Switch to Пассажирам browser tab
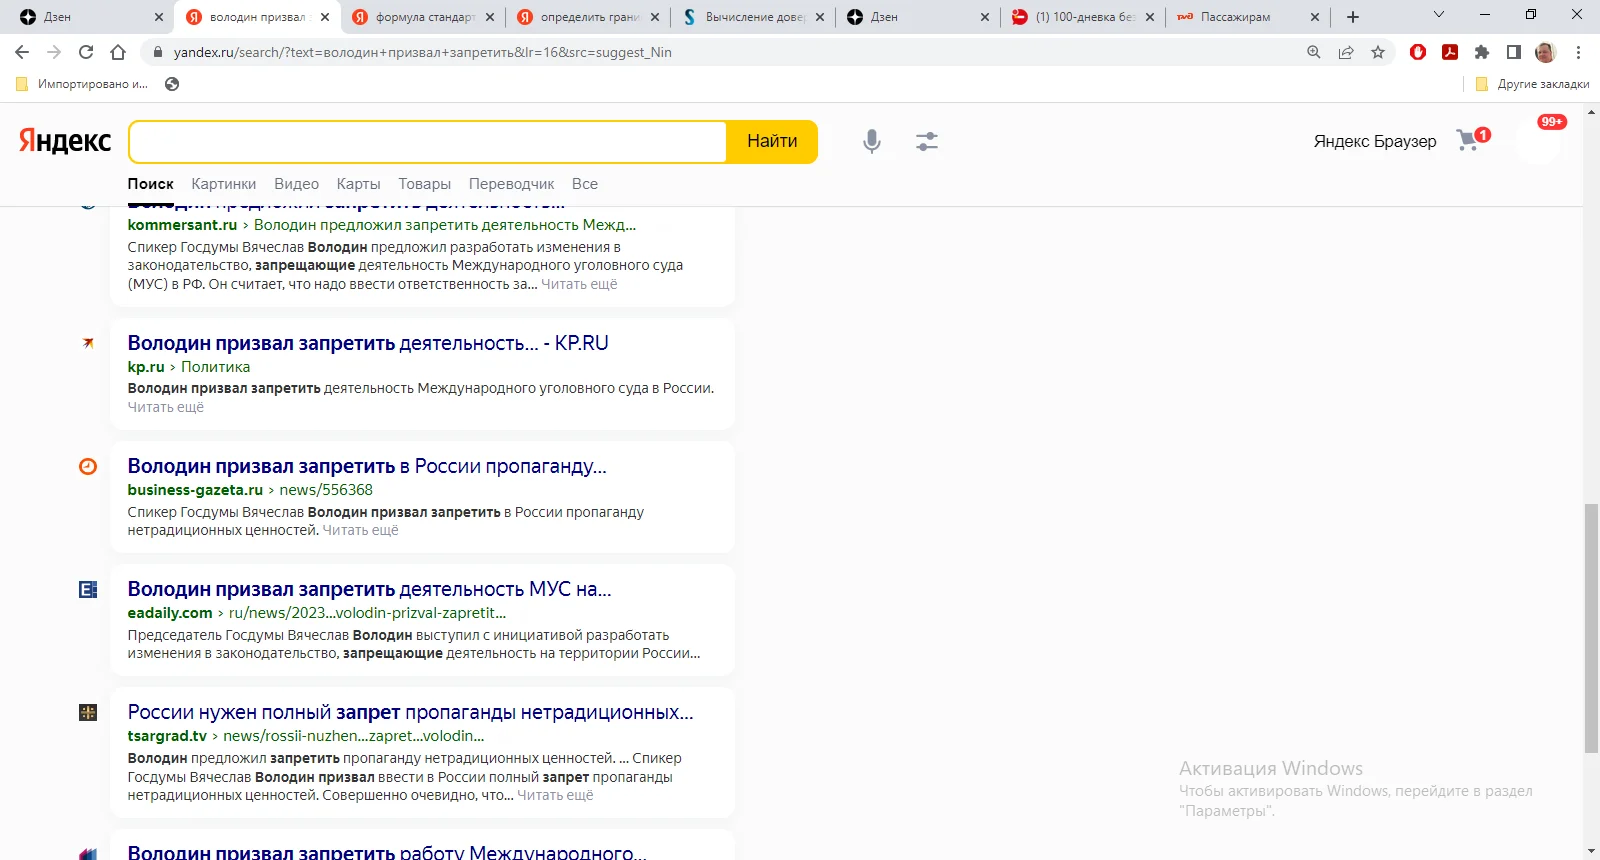Screen dimensions: 1600x860 tap(1248, 17)
